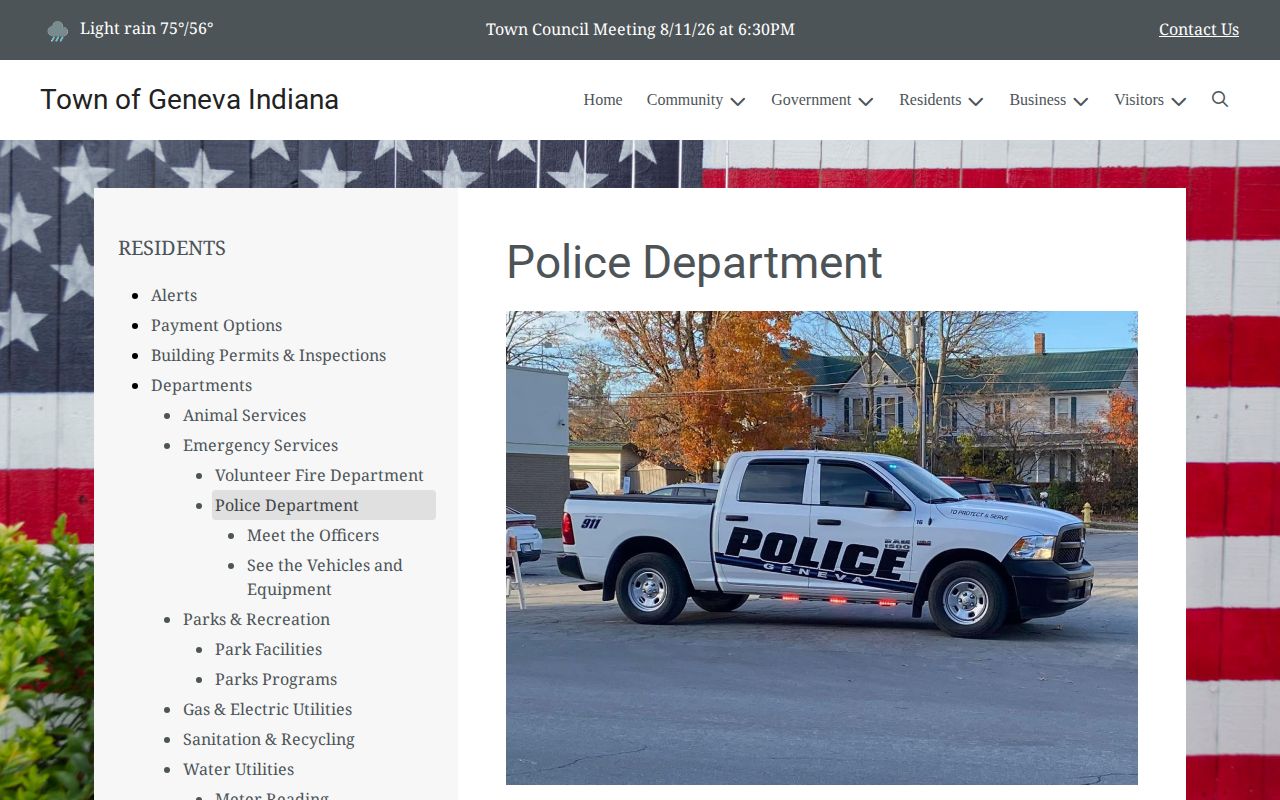The height and width of the screenshot is (800, 1280).
Task: Open the Business menu item
Action: click(x=1038, y=100)
